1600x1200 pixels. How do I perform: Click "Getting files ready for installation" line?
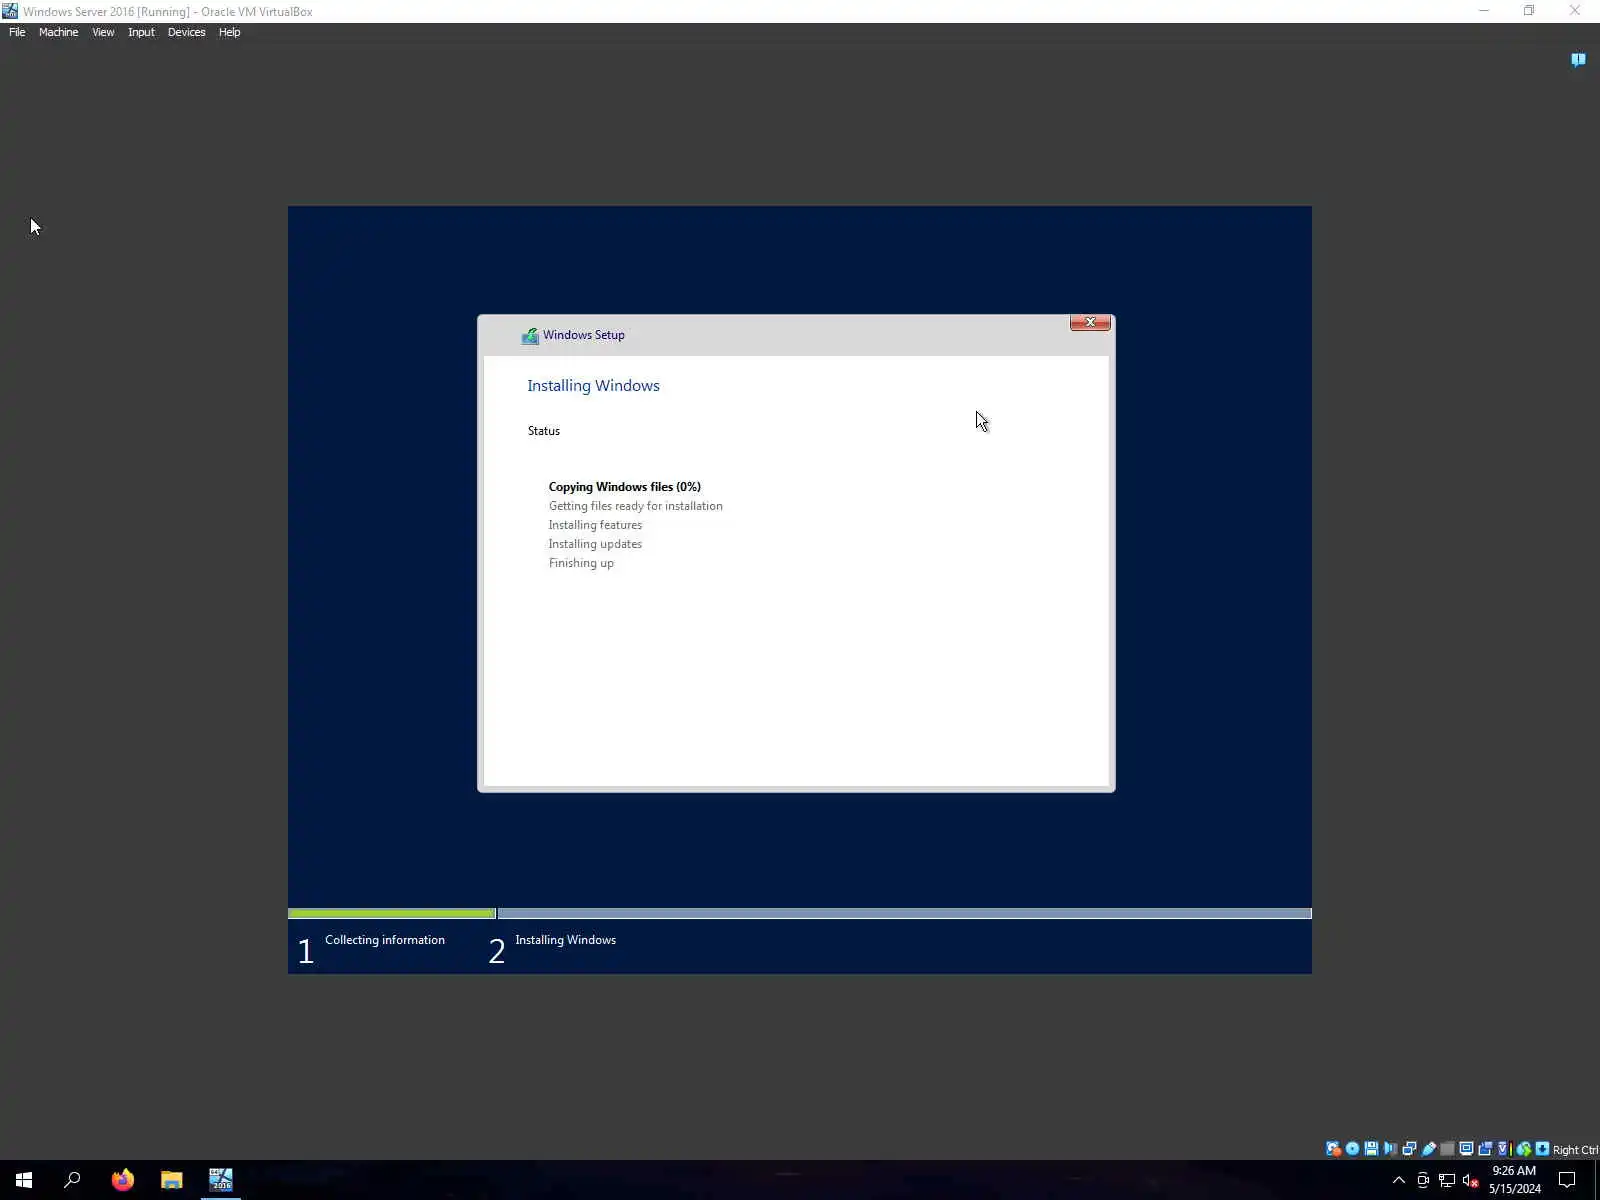pyautogui.click(x=635, y=506)
